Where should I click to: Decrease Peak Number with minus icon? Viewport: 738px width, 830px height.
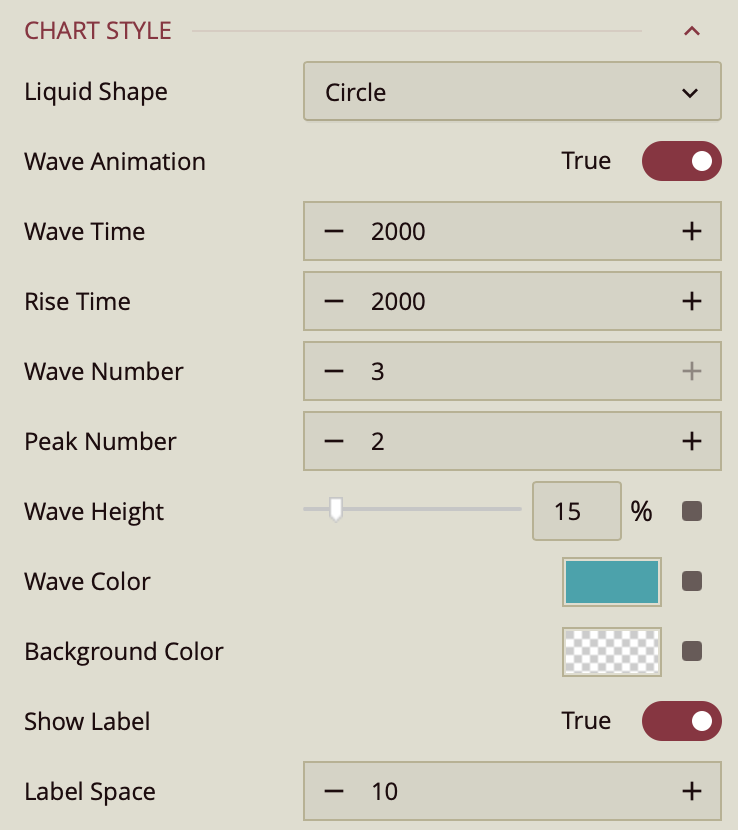334,442
